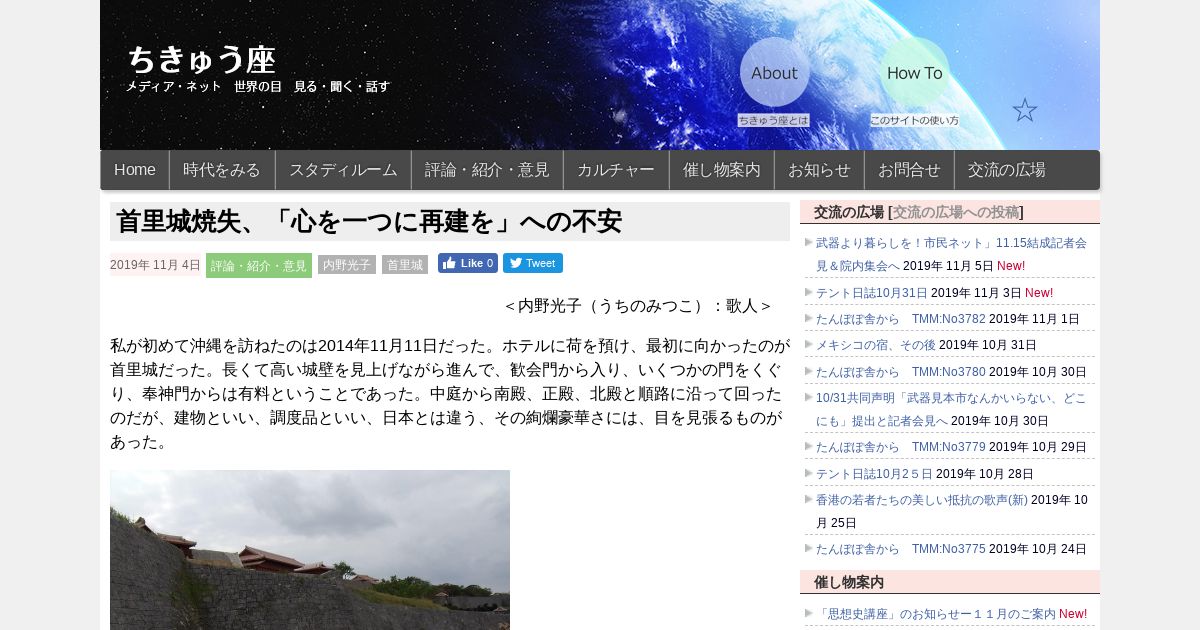
Task: Open the Home menu item
Action: (135, 170)
